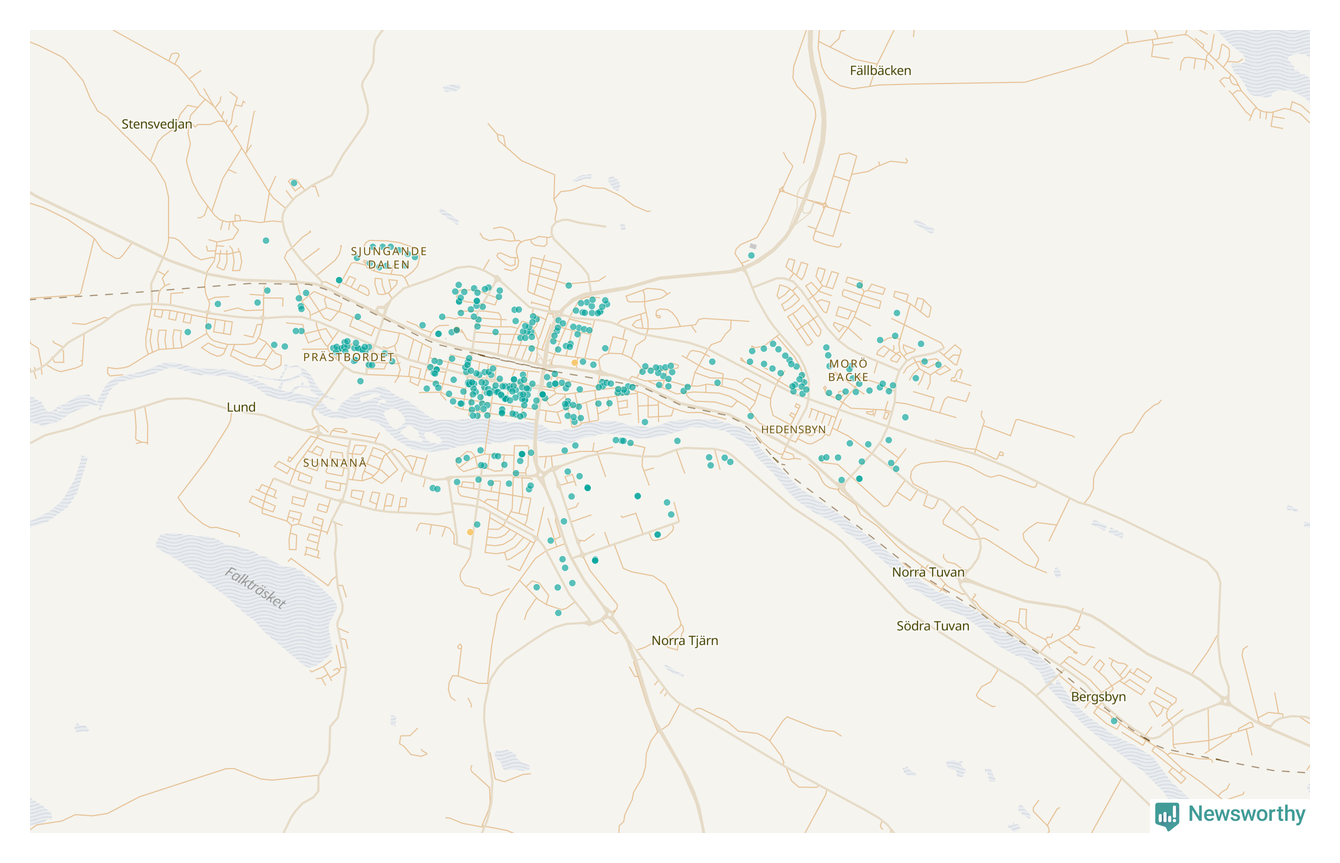The width and height of the screenshot is (1340, 863).
Task: Click the Prästbordet district label
Action: (349, 357)
